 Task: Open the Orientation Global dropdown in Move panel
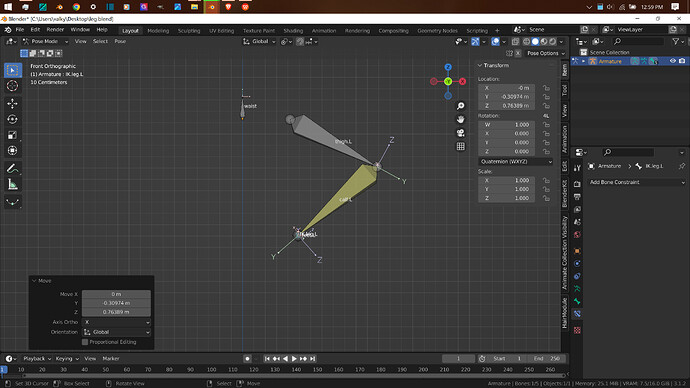(116, 332)
